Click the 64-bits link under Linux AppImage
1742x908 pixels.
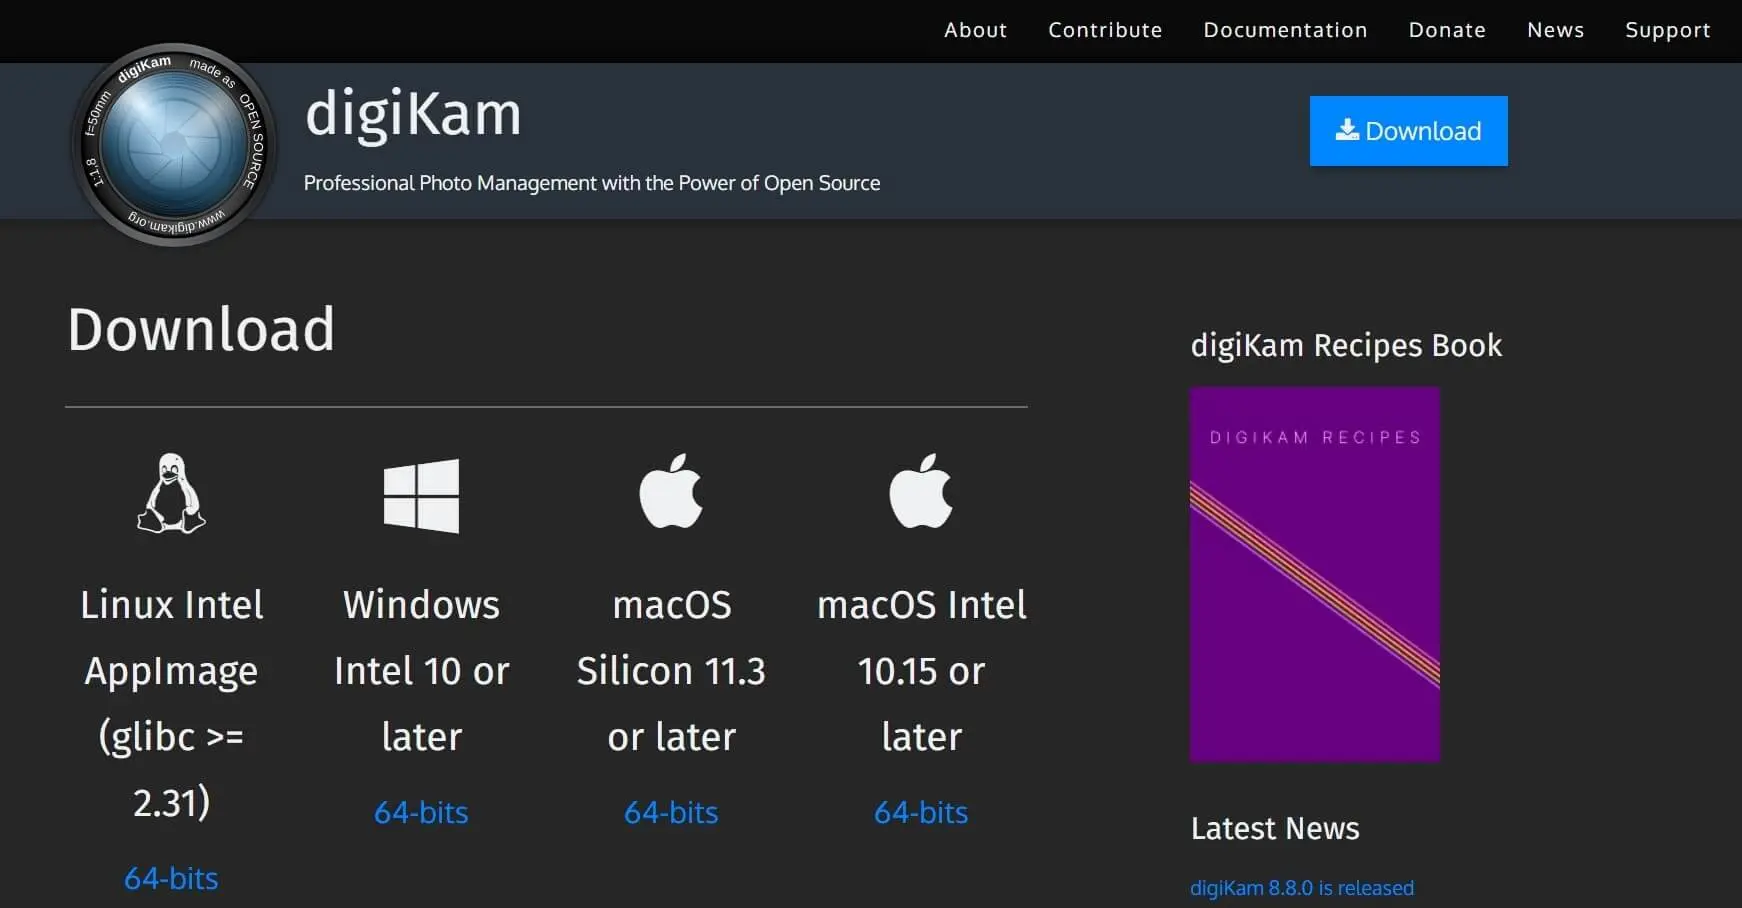click(171, 878)
